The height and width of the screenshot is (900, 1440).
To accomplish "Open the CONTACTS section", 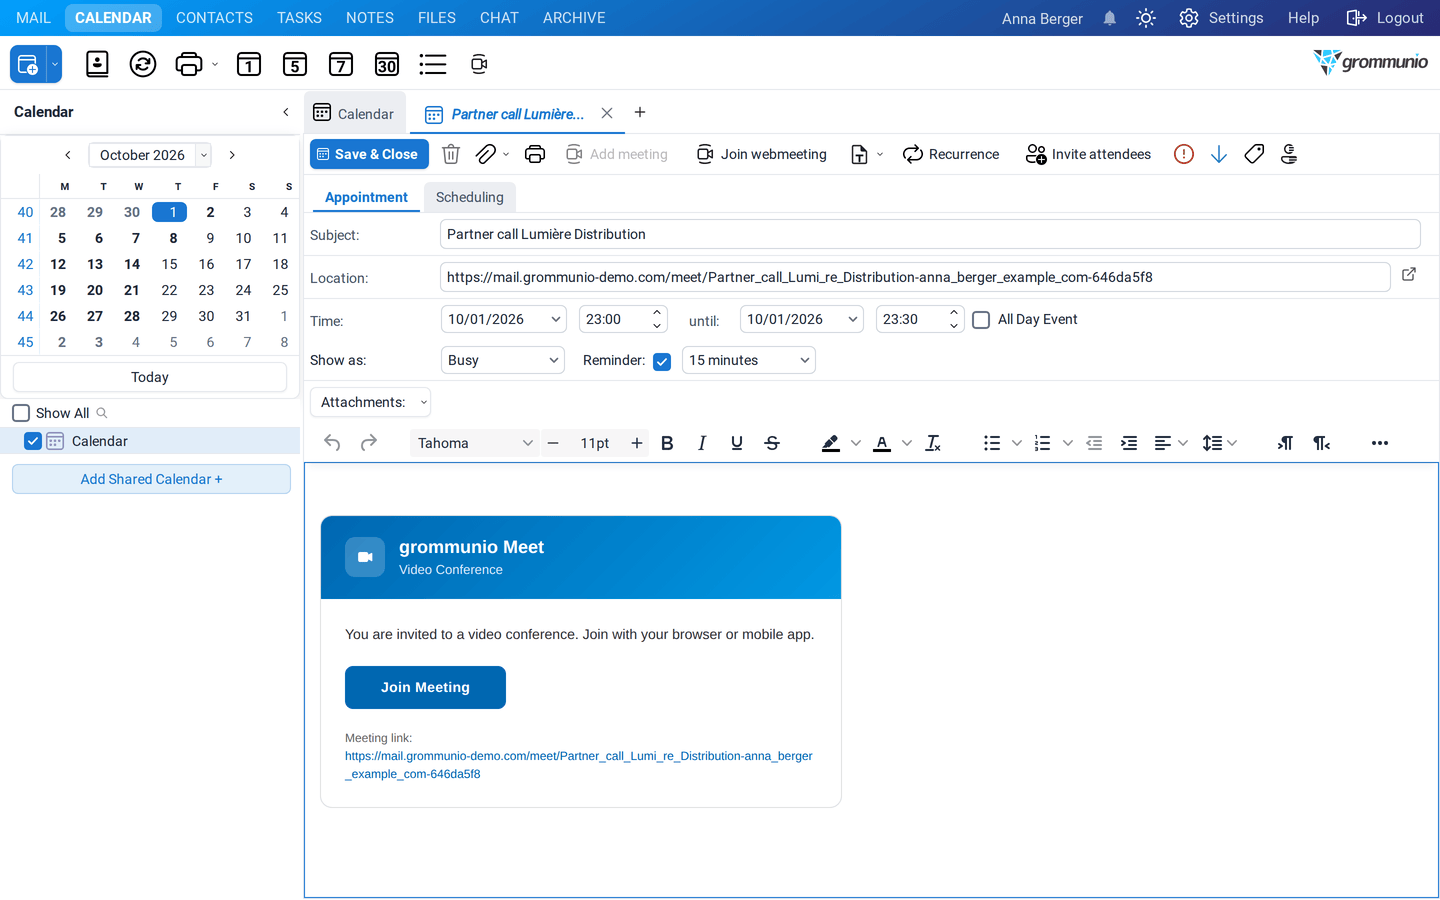I will point(214,18).
